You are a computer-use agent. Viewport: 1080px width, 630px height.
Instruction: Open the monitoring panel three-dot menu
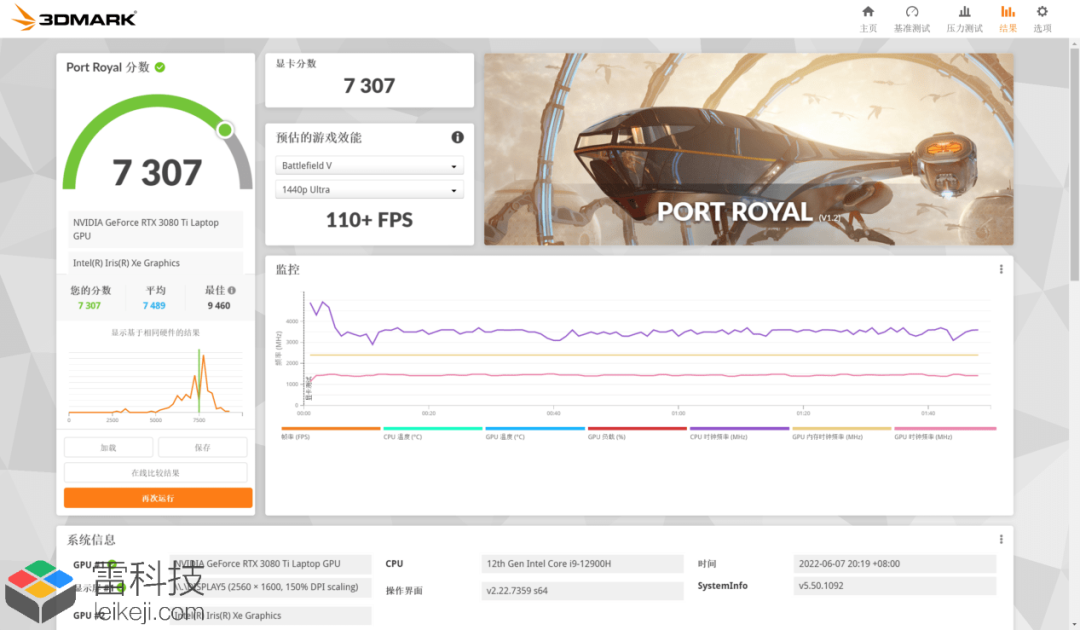[x=1001, y=269]
